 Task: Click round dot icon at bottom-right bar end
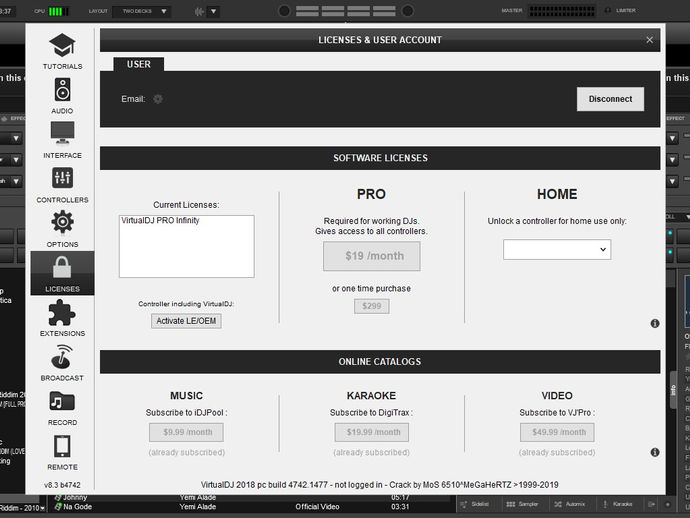click(668, 504)
